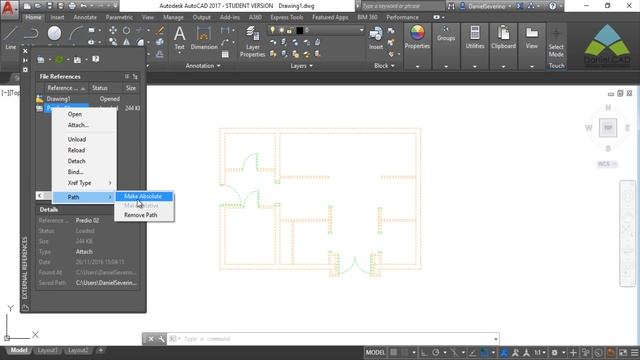This screenshot has width=640, height=360.
Task: Select the Arc tool
Action: 76,33
